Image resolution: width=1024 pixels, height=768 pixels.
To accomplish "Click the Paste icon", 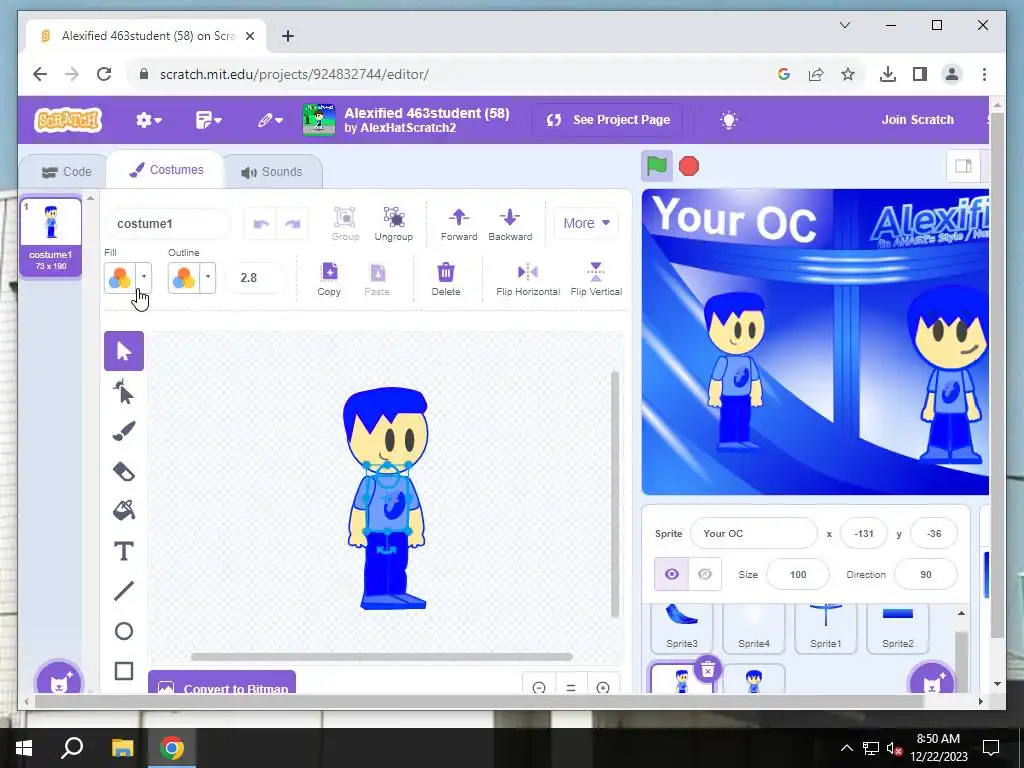I will (377, 279).
